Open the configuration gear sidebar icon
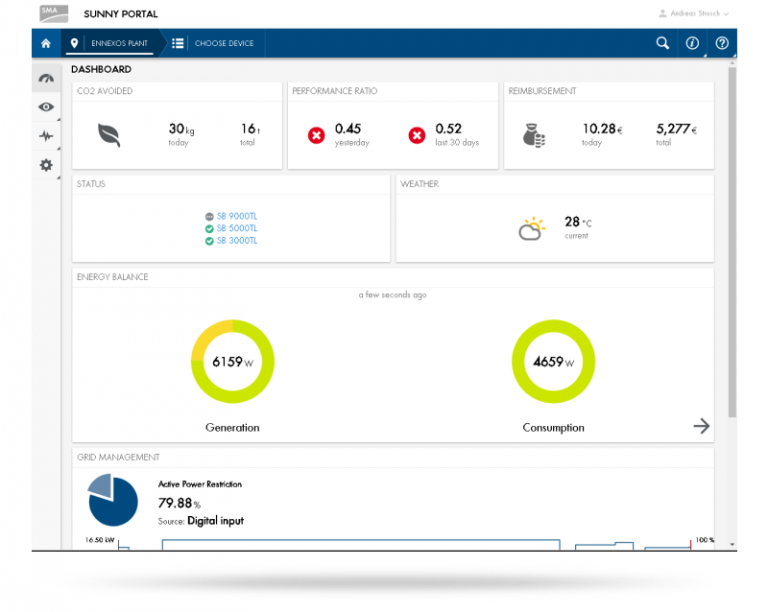 click(x=47, y=165)
